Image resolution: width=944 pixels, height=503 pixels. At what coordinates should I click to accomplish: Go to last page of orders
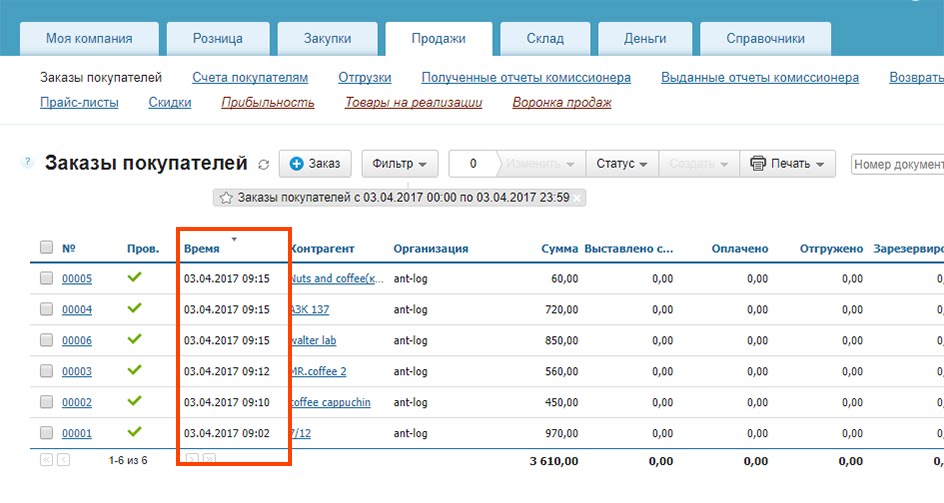209,459
